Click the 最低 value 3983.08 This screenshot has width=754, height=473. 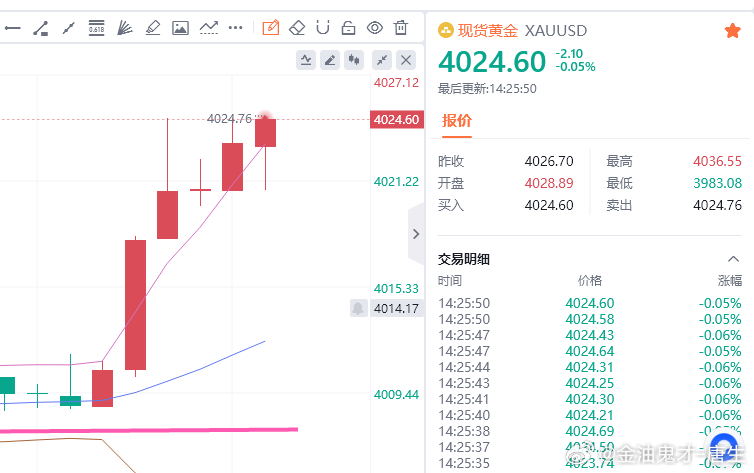click(717, 183)
